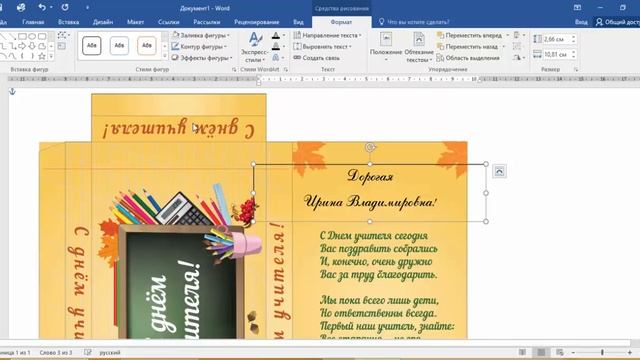This screenshot has width=640, height=360.
Task: Click the Layout Options button beside text box
Action: (499, 171)
